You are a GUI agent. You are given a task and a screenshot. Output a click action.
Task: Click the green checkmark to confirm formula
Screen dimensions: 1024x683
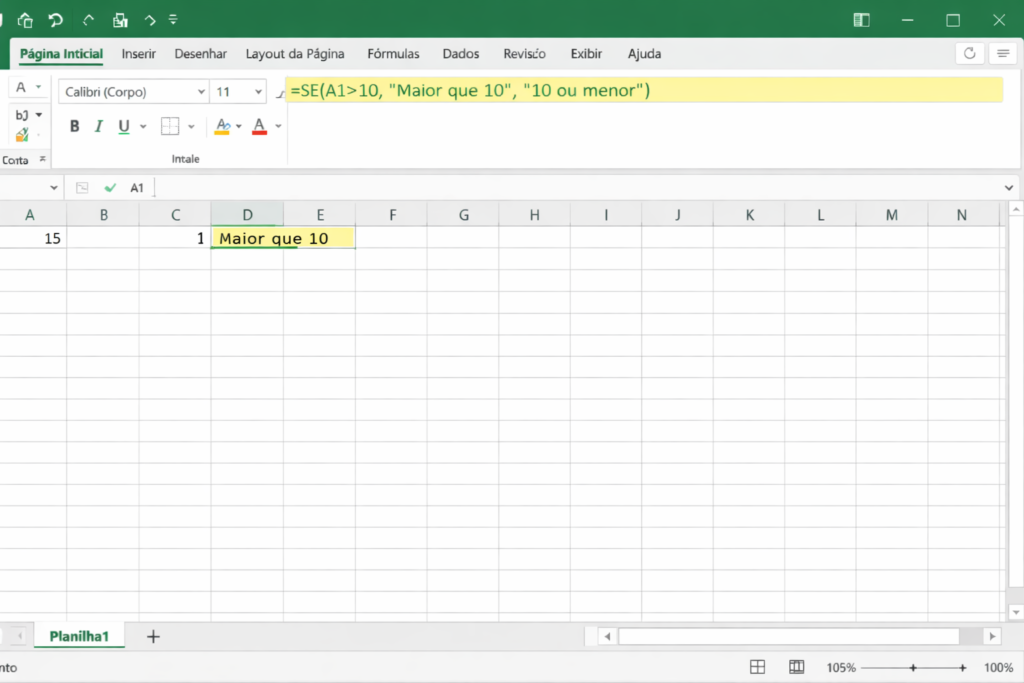[110, 188]
